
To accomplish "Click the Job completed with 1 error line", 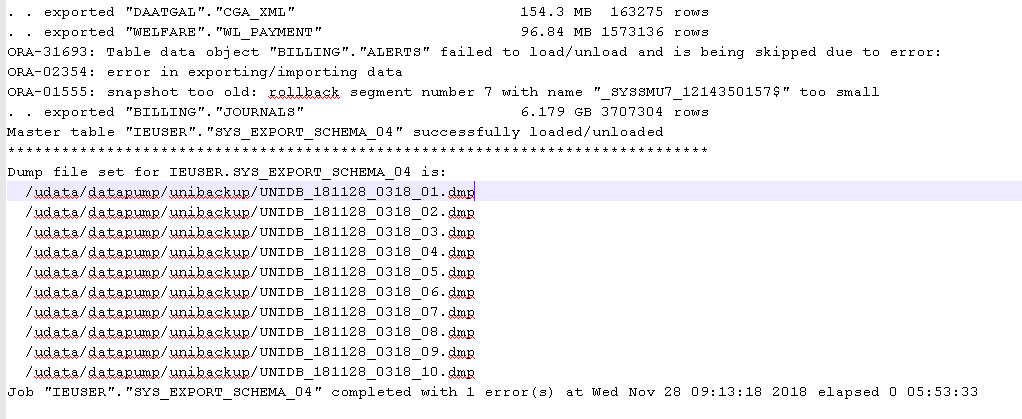I will pyautogui.click(x=493, y=392).
